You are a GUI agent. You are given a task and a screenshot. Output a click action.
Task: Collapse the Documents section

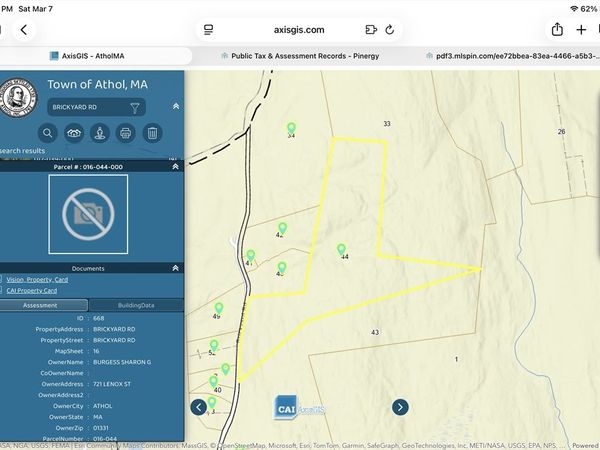(x=176, y=268)
